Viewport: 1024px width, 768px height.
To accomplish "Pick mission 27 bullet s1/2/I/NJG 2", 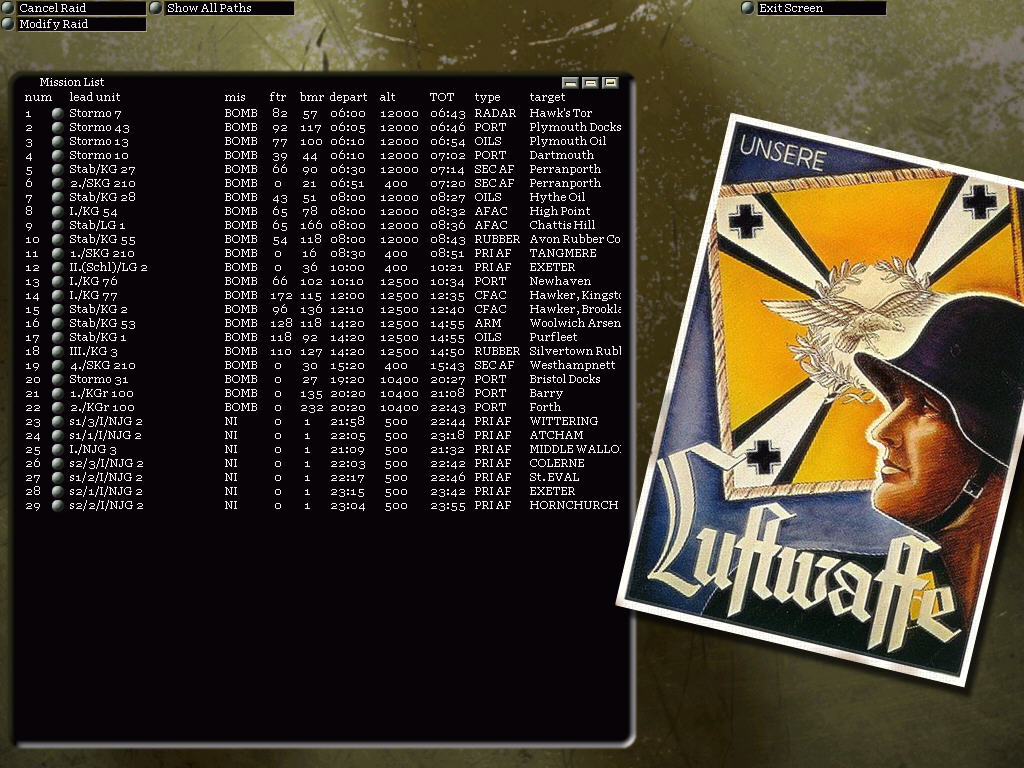I will click(x=57, y=477).
